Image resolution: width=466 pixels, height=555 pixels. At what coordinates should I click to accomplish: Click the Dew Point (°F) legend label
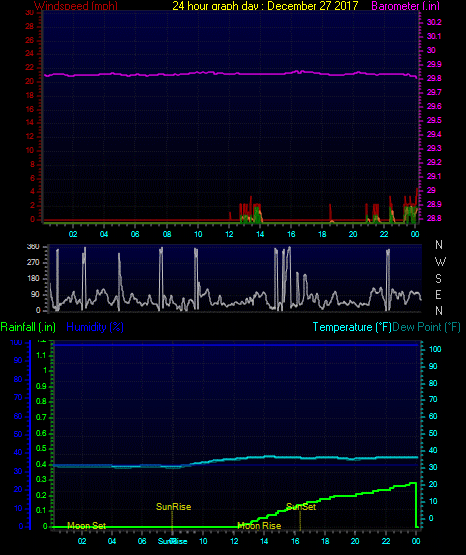pyautogui.click(x=426, y=327)
